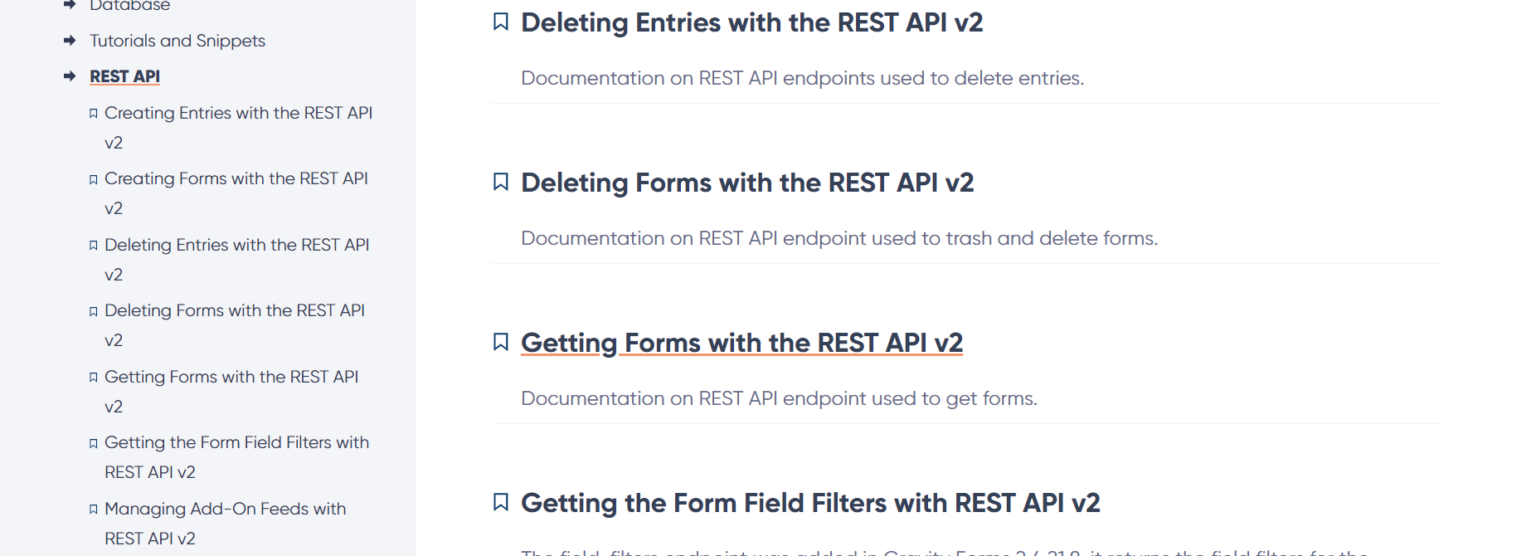Viewport: 1536px width, 556px height.
Task: Open Tutorials and Snippets sidebar item
Action: pyautogui.click(x=177, y=41)
